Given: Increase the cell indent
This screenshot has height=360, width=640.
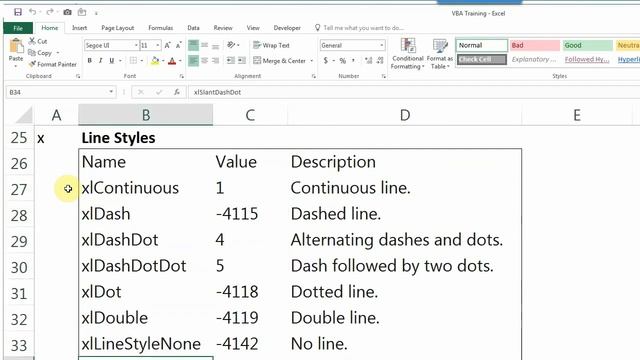Looking at the screenshot, I should 242,61.
